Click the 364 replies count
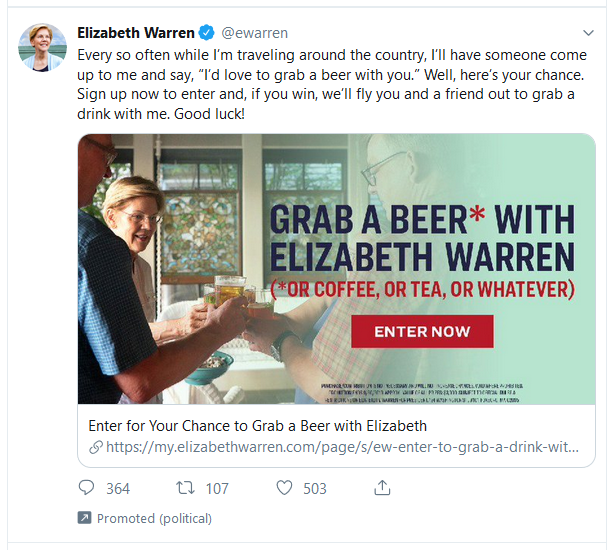613x550 pixels. [118, 489]
